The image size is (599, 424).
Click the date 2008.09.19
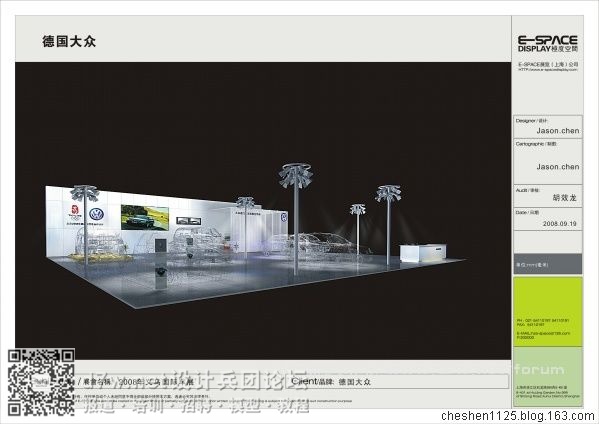560,223
